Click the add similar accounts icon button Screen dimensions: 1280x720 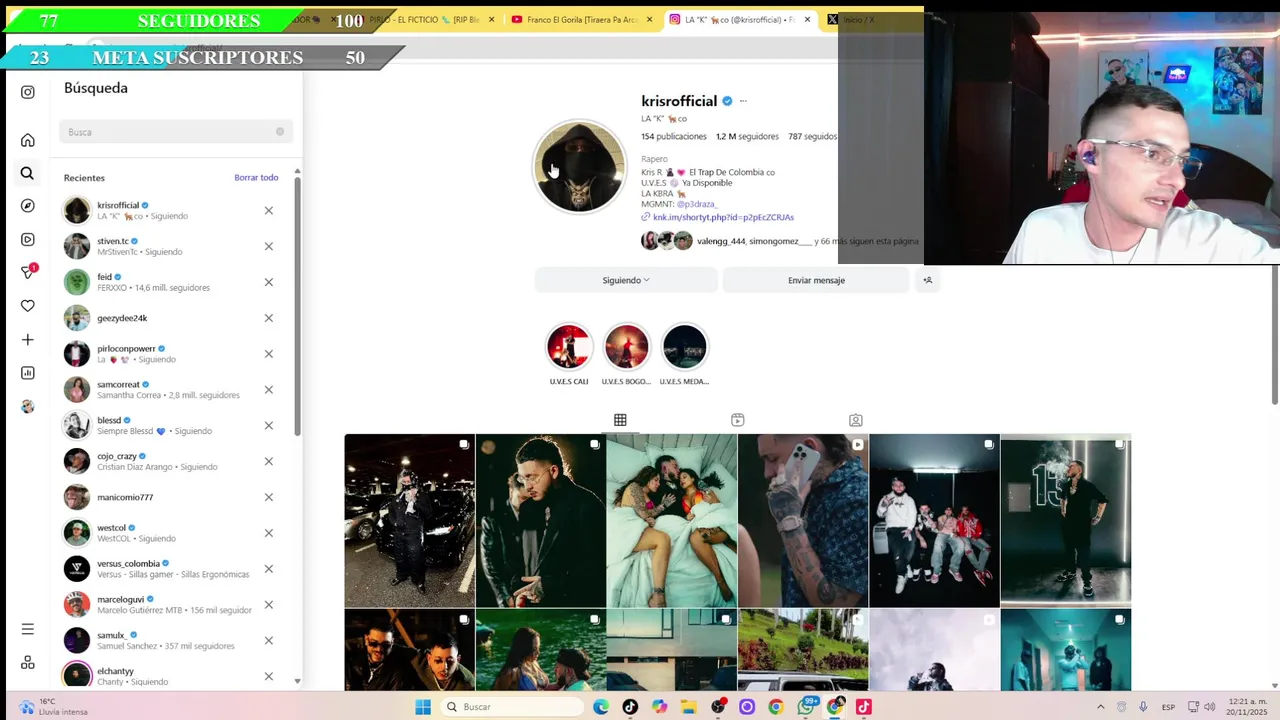pos(928,280)
